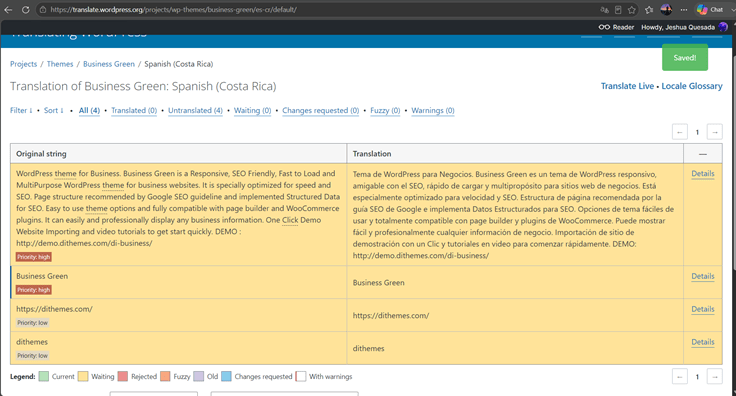Open Details for https://dithemes.com/ string
This screenshot has width=736, height=396.
point(703,309)
